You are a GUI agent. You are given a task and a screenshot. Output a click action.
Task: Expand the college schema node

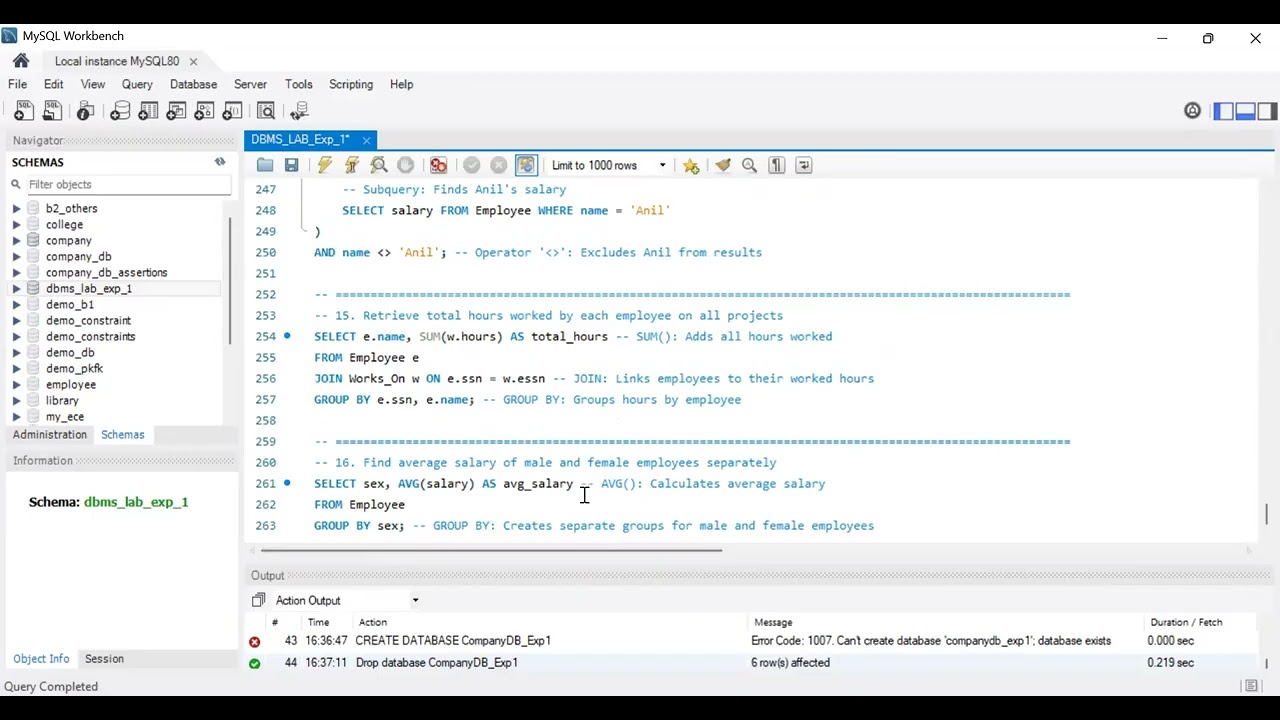tap(16, 224)
